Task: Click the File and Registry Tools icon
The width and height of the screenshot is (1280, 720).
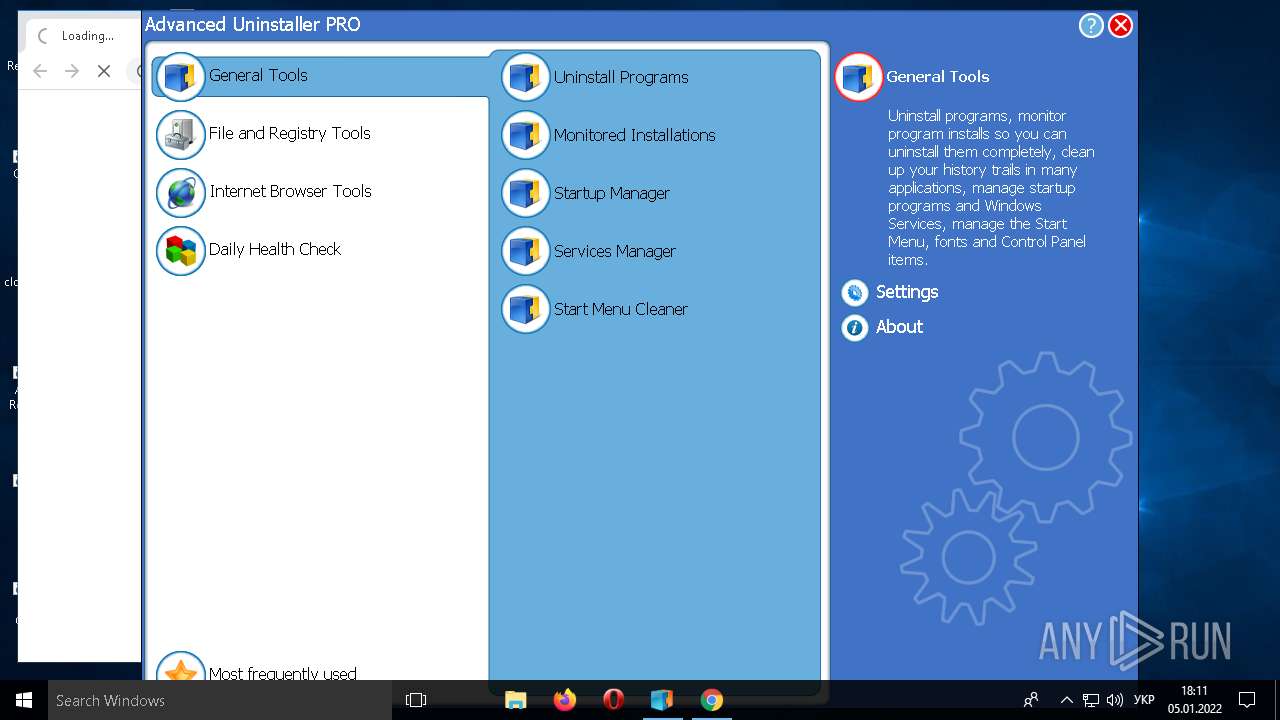Action: point(180,135)
